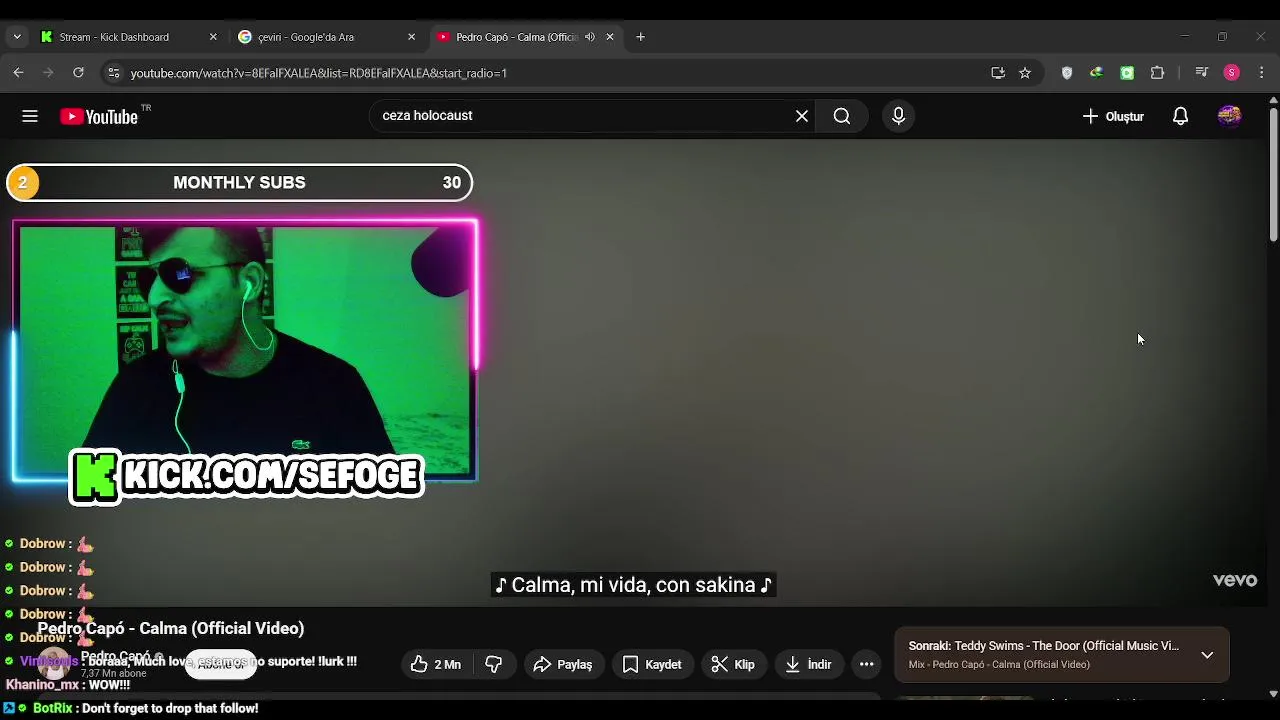The width and height of the screenshot is (1280, 720).
Task: Click the Abone ol subscribe button
Action: point(221,664)
